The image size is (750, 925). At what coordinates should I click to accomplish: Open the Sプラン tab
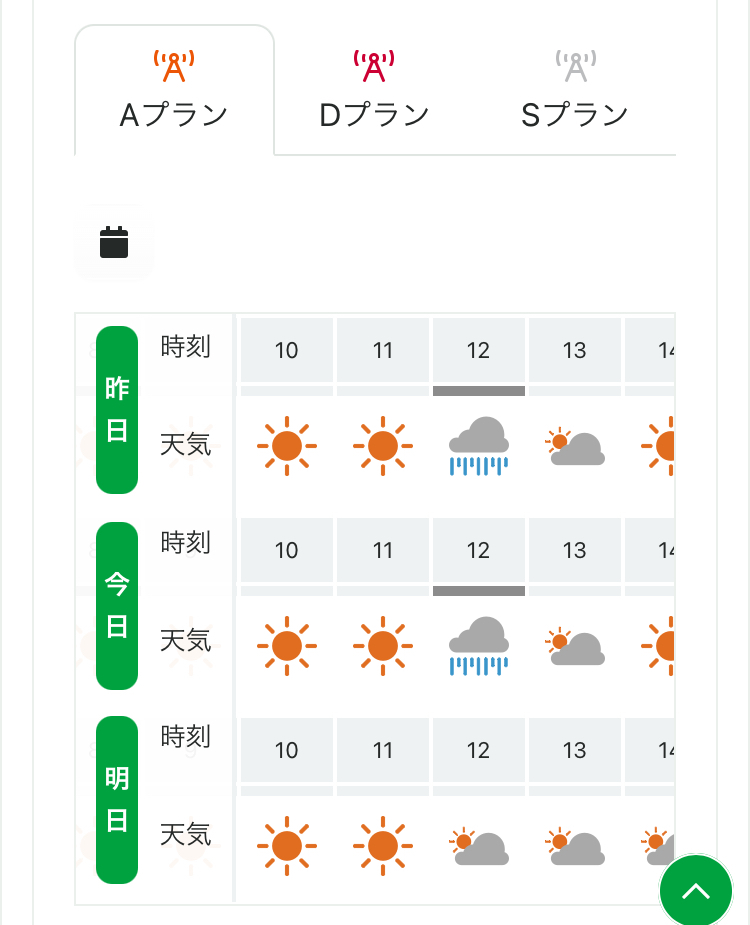pos(574,91)
